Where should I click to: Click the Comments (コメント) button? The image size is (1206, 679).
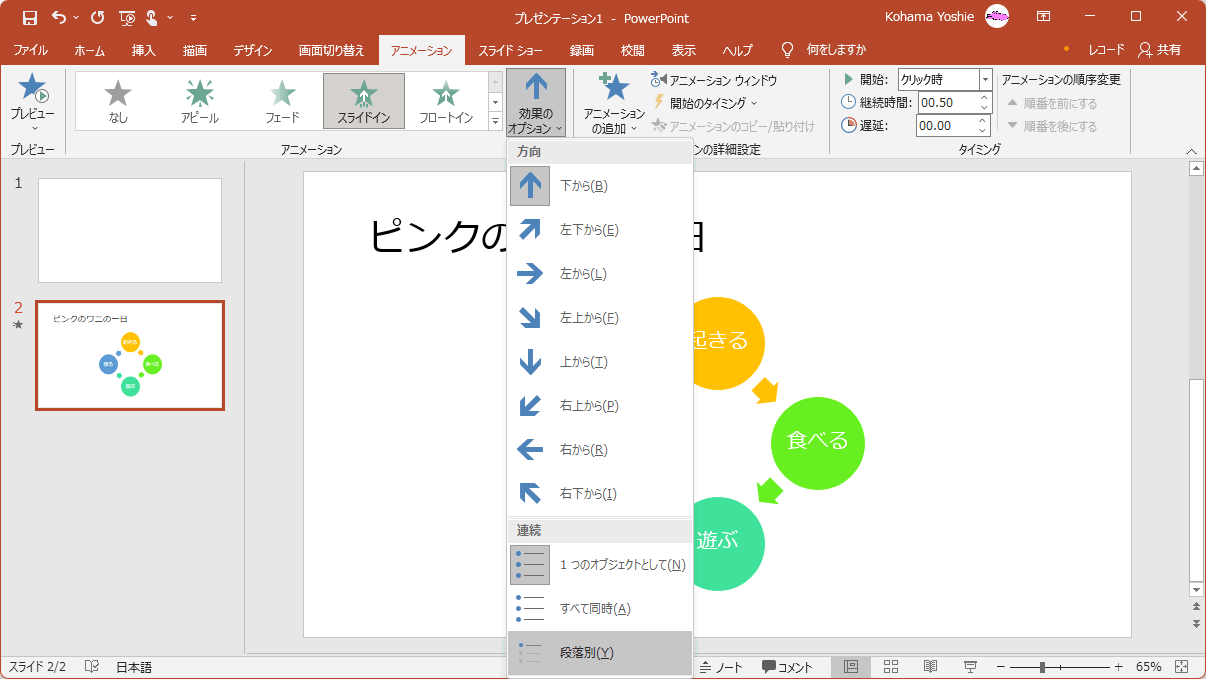pyautogui.click(x=787, y=667)
